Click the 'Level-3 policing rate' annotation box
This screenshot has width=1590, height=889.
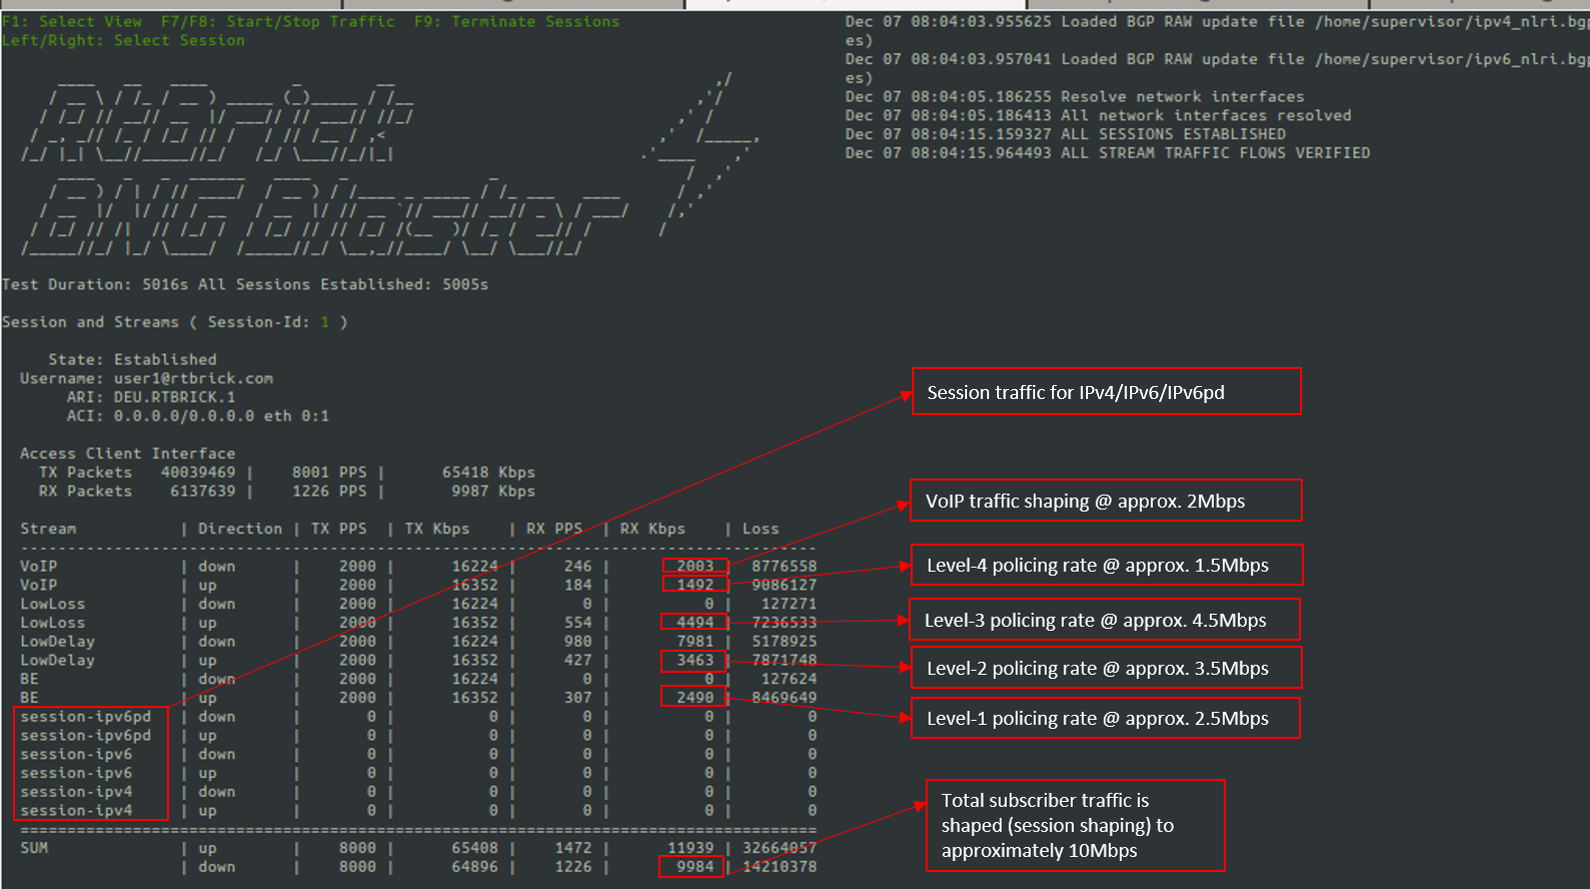click(x=1104, y=620)
